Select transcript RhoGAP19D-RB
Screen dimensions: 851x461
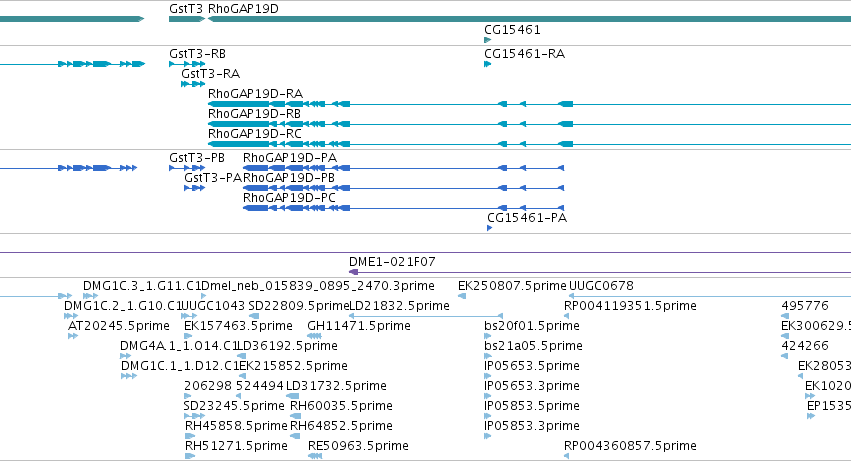255,114
